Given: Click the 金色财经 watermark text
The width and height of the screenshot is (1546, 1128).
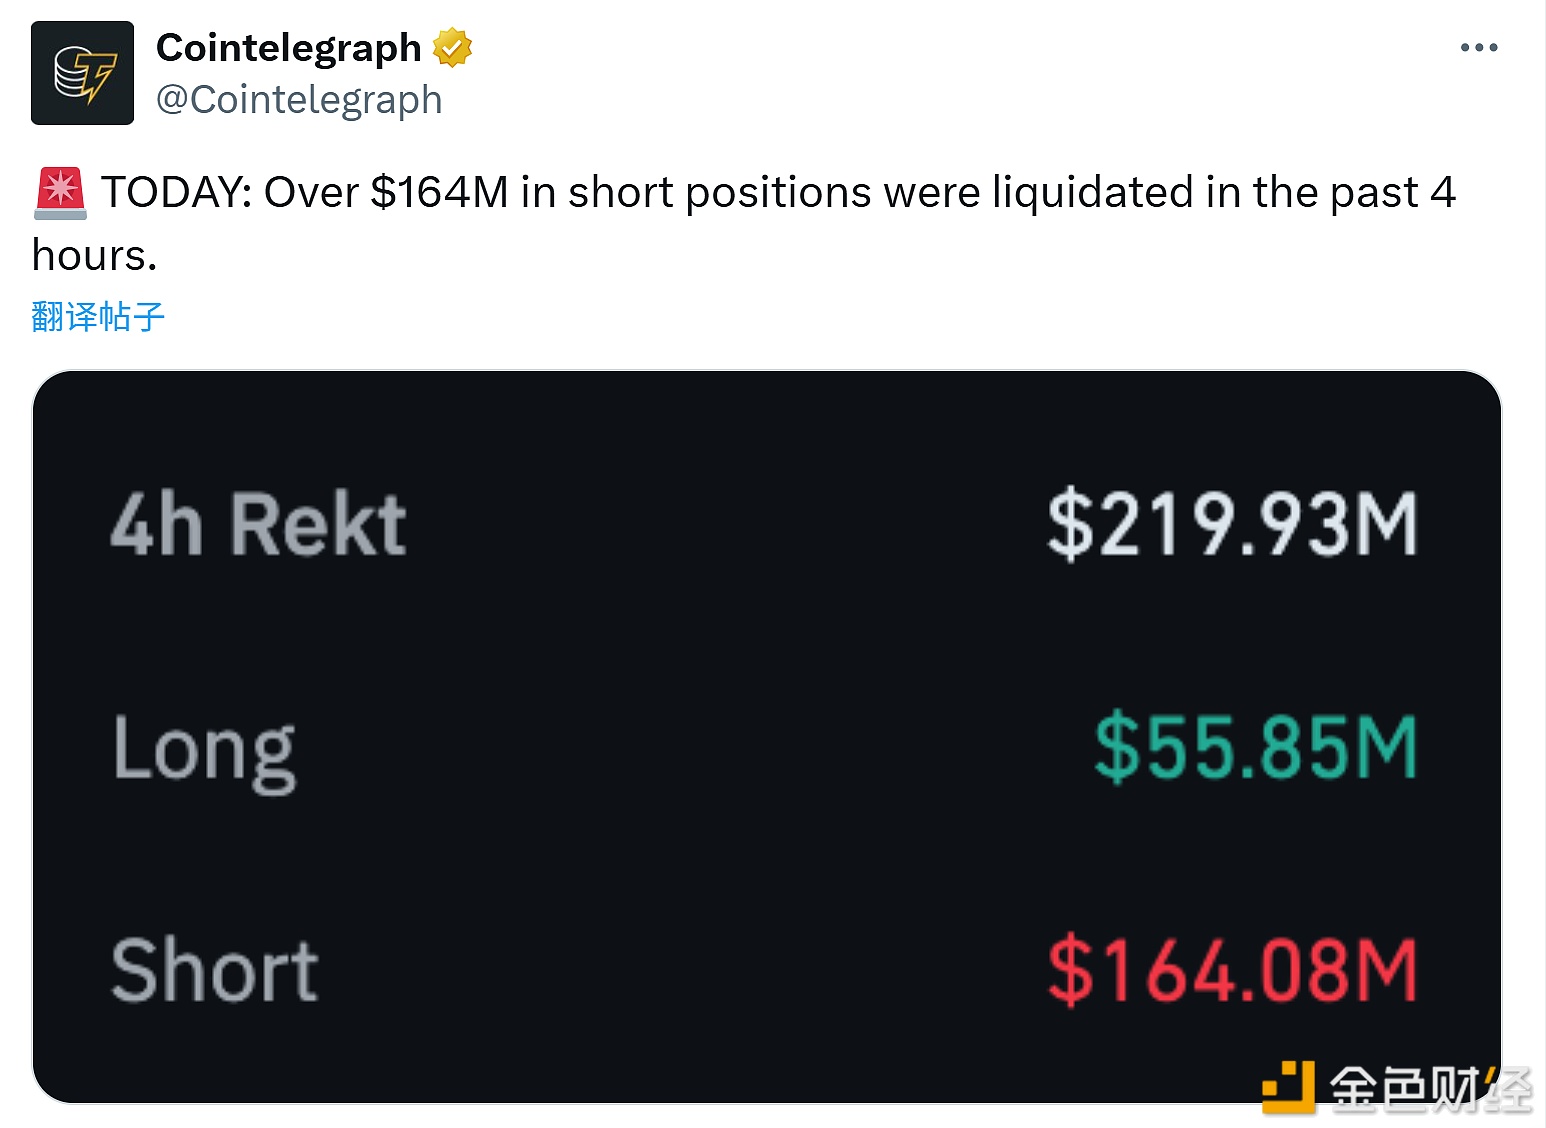Looking at the screenshot, I should pos(1430,1088).
